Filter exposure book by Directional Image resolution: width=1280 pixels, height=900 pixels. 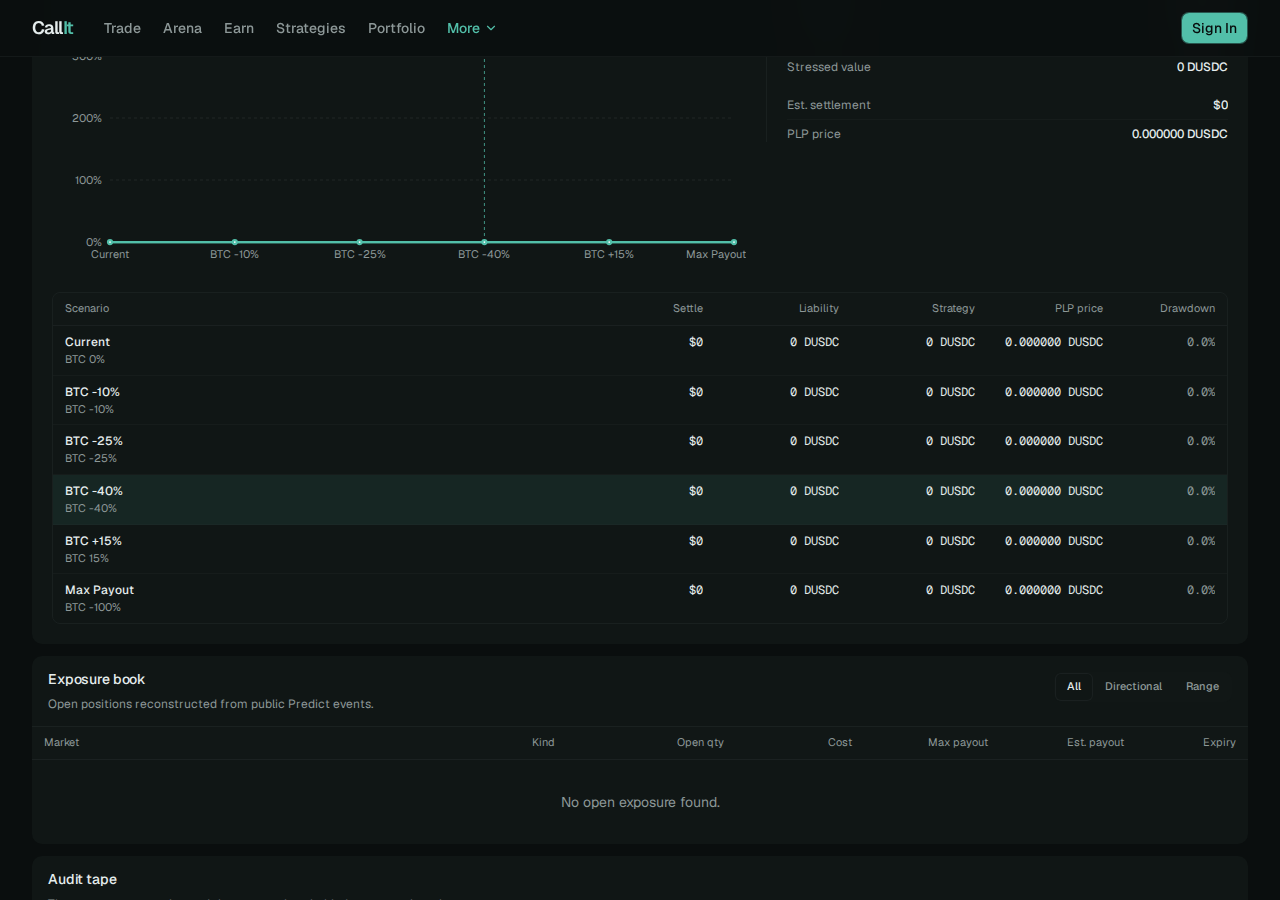(x=1133, y=686)
